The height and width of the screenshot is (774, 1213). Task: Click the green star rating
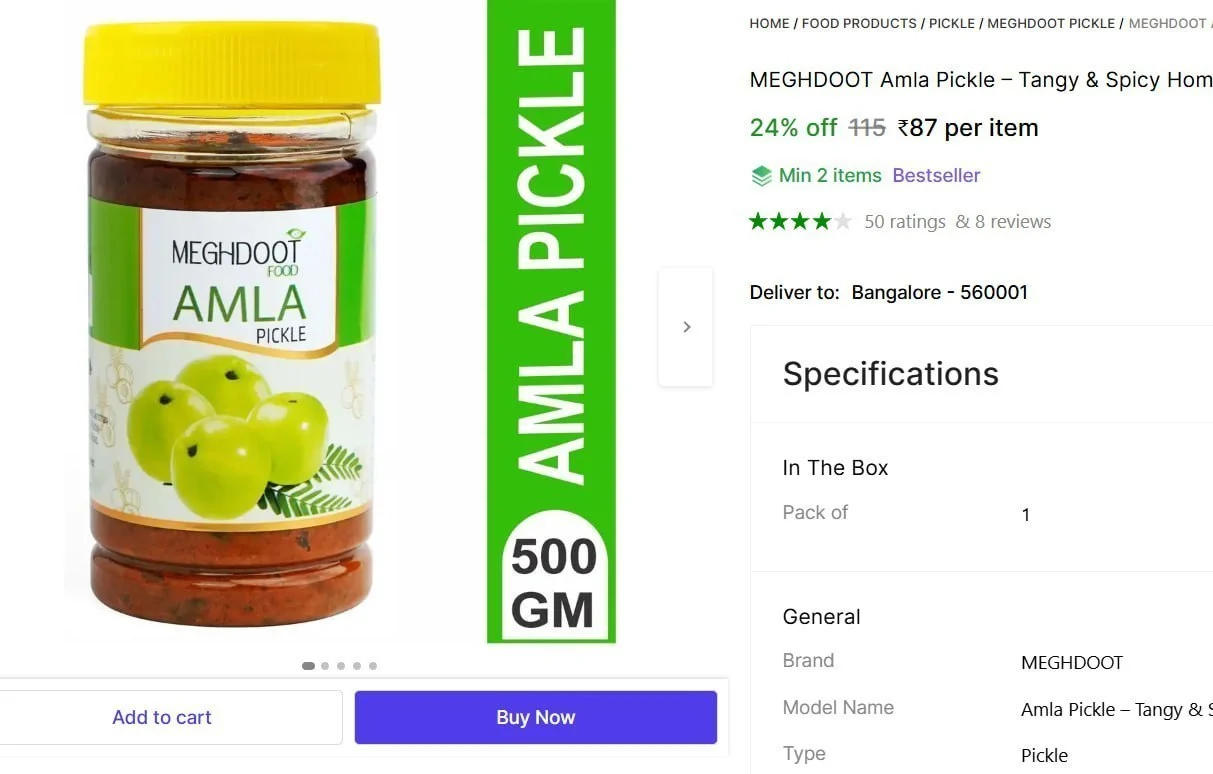coord(800,222)
